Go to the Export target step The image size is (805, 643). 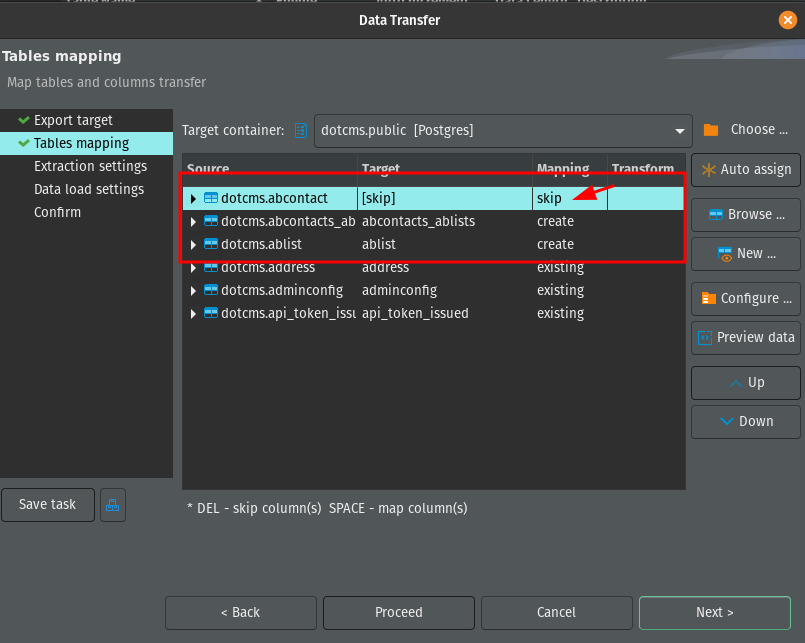click(x=73, y=120)
